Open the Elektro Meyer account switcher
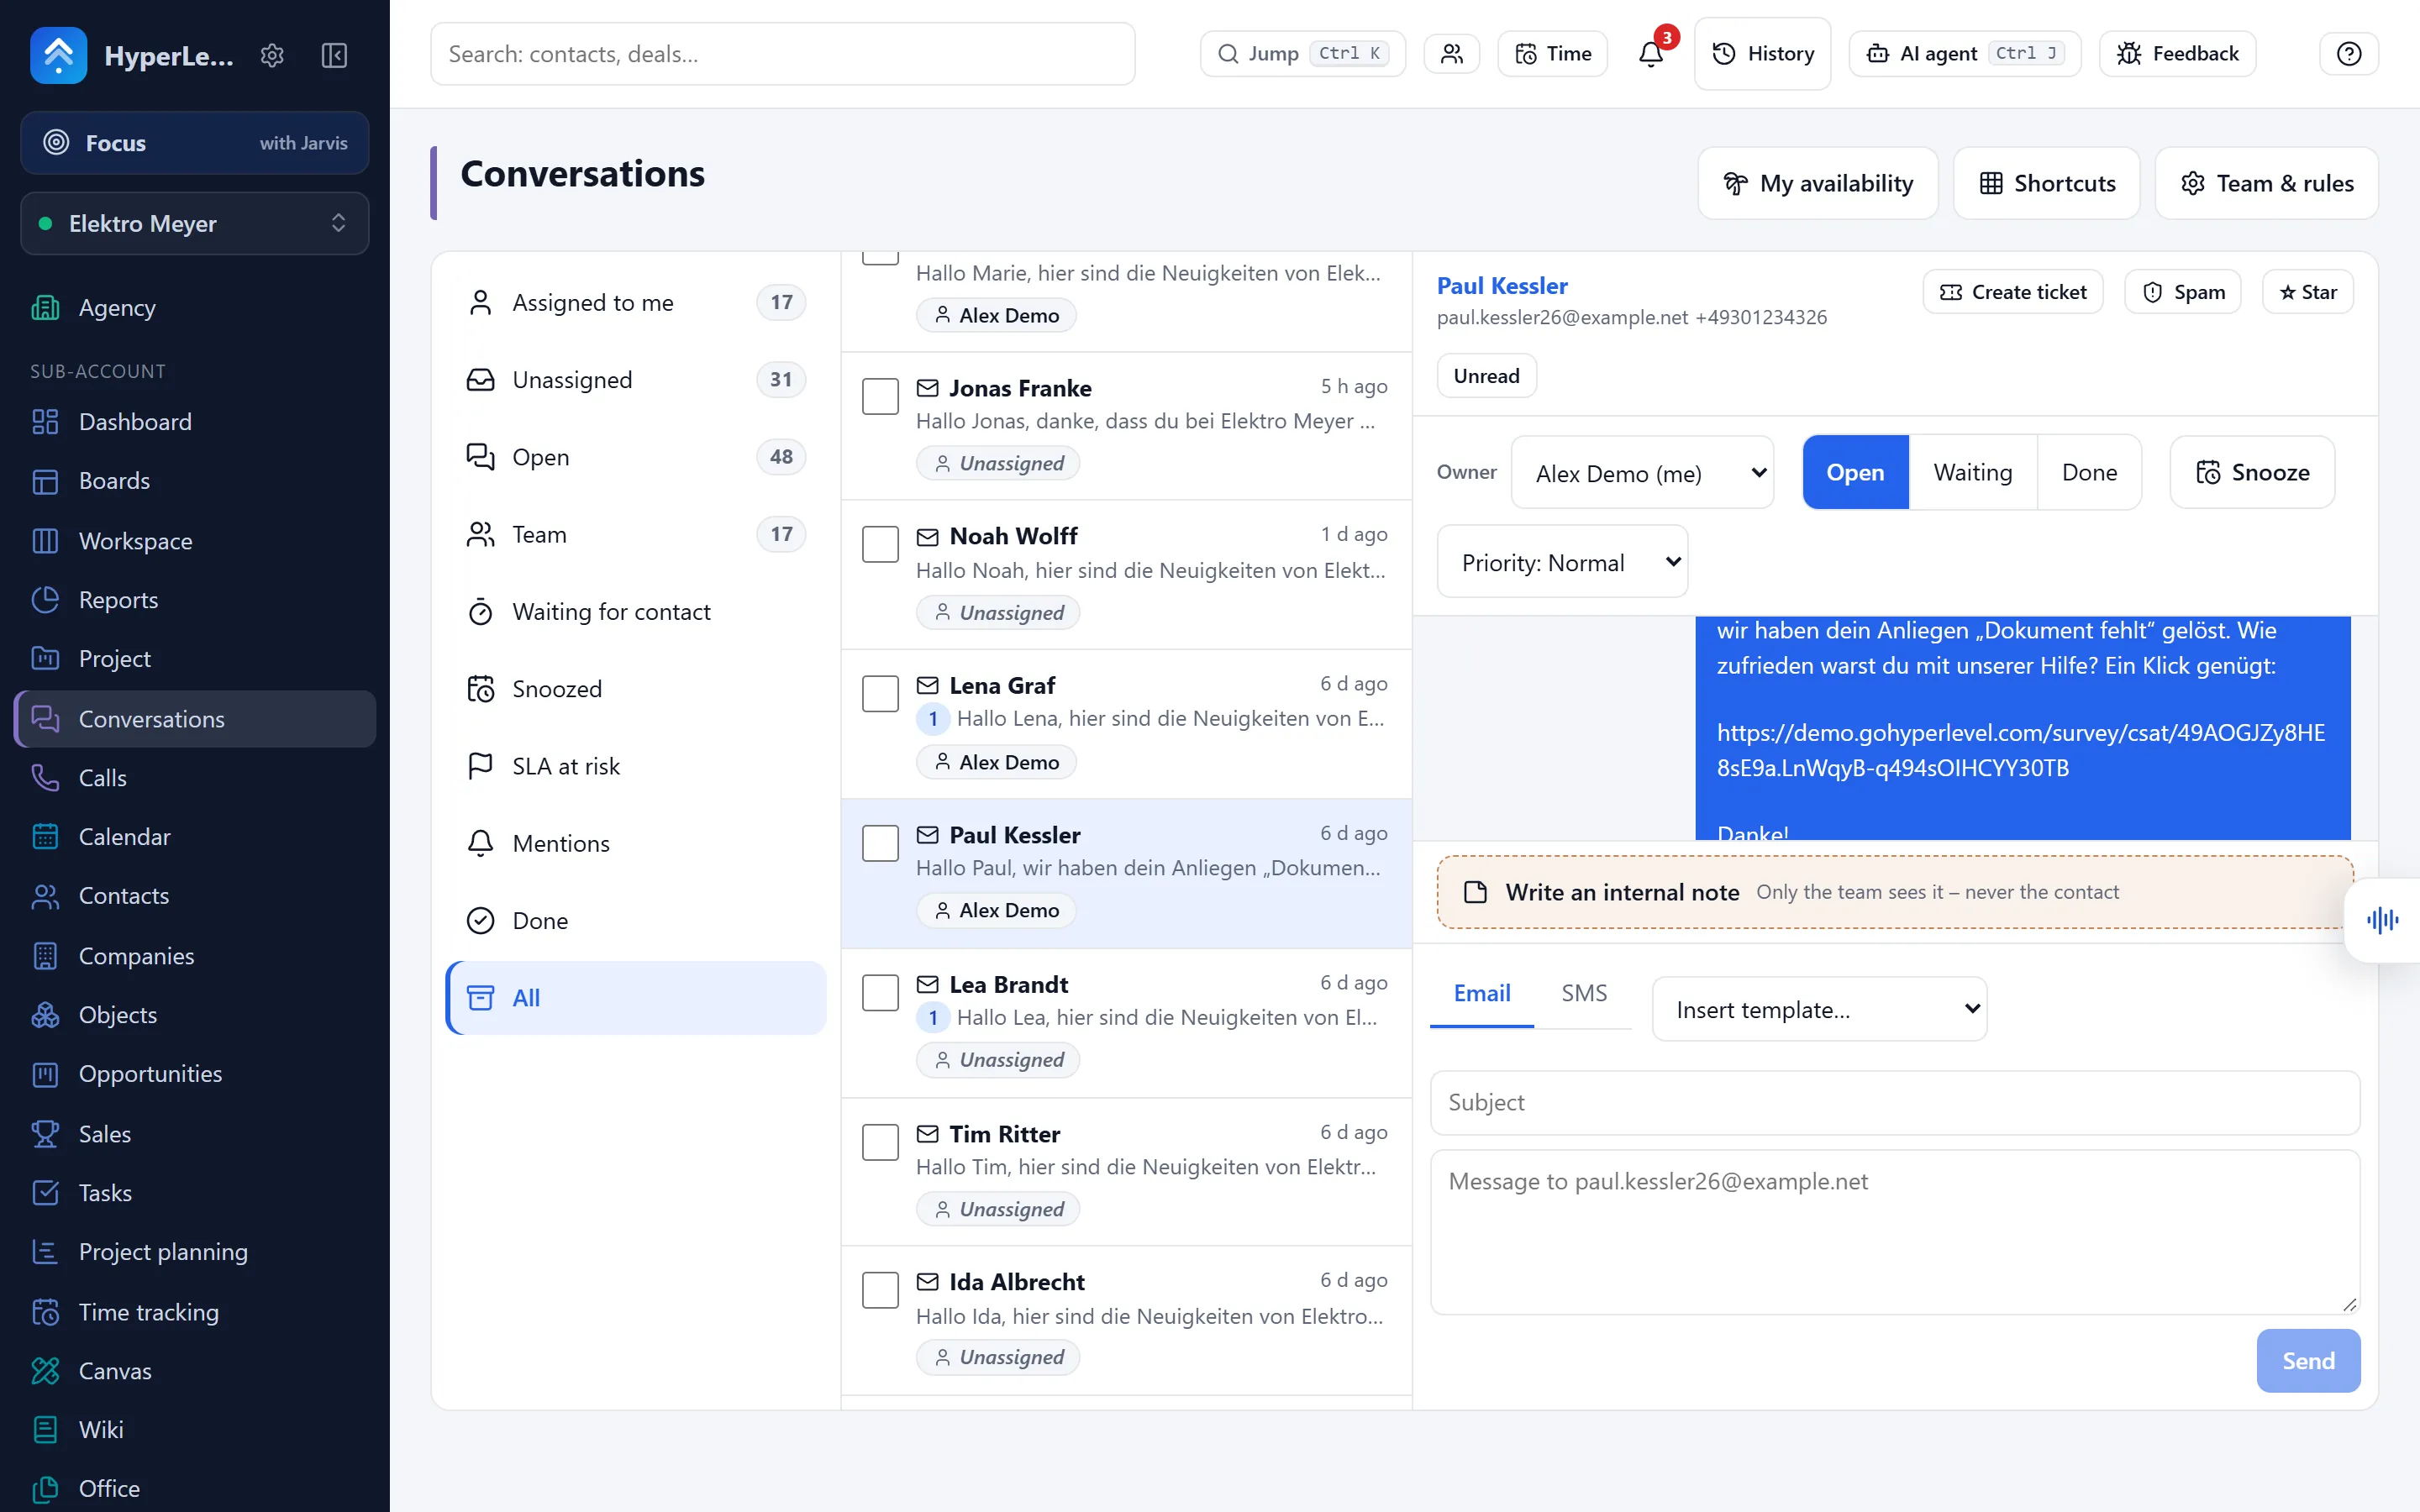Image resolution: width=2420 pixels, height=1512 pixels. (195, 223)
